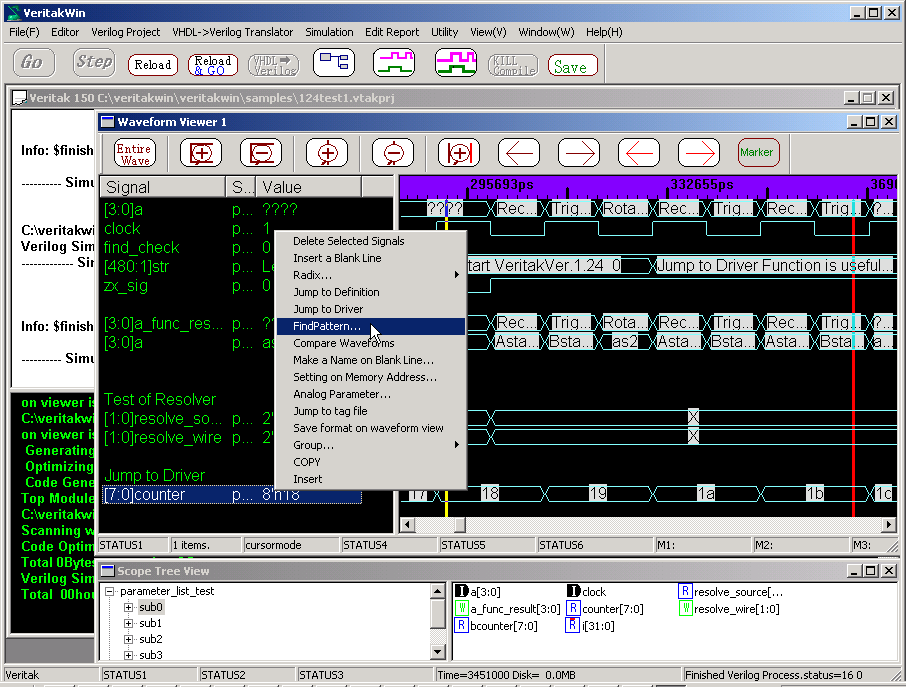The image size is (906, 687).
Task: Click i[31:0] in the scope signal list
Action: [x=598, y=626]
